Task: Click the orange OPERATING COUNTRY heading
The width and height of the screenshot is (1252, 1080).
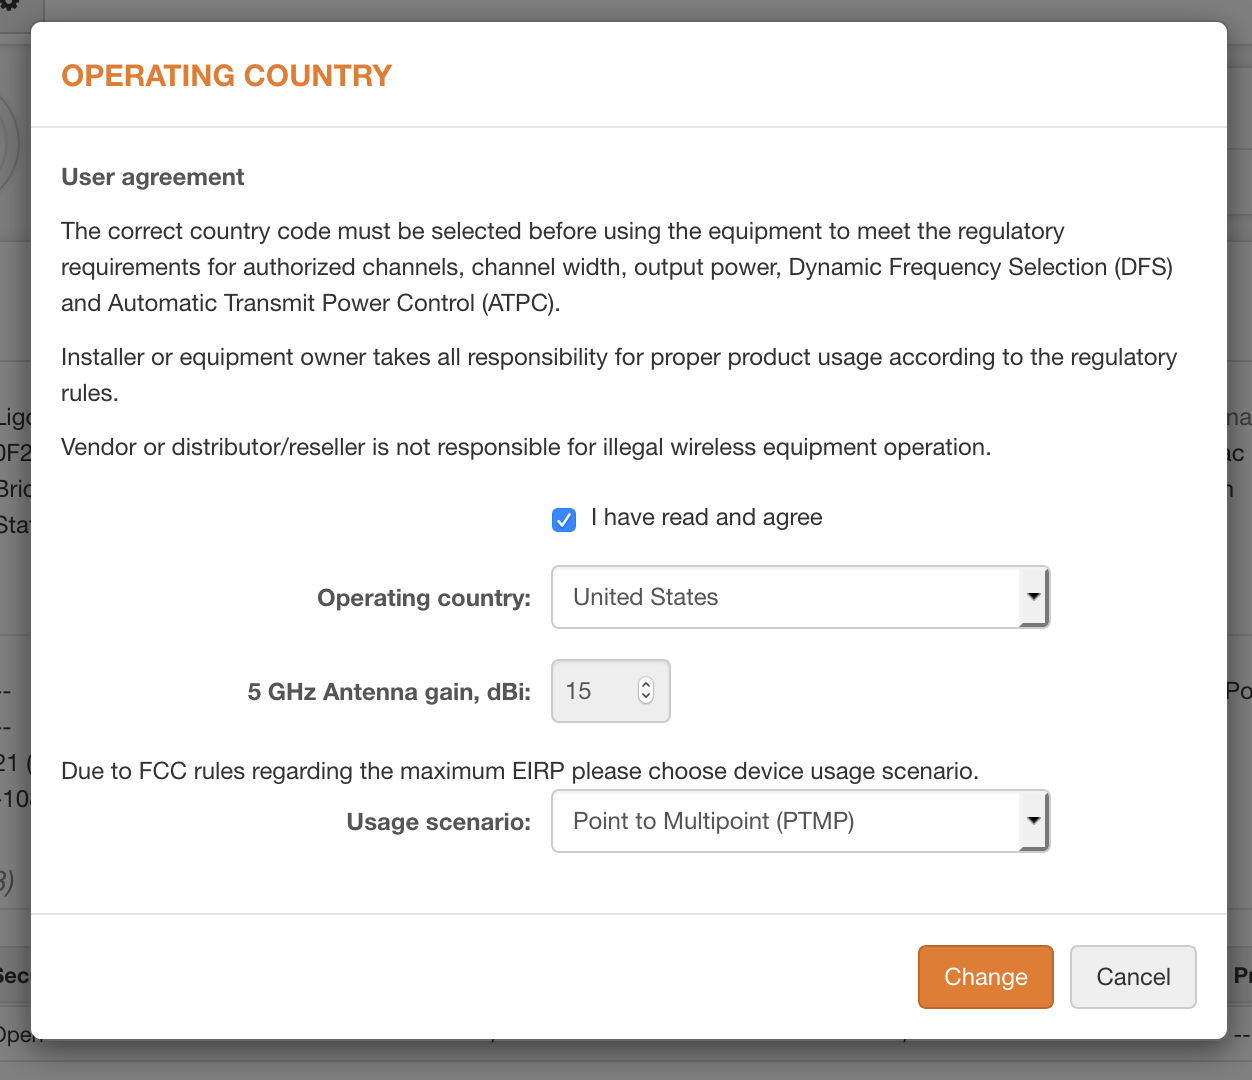Action: (226, 75)
